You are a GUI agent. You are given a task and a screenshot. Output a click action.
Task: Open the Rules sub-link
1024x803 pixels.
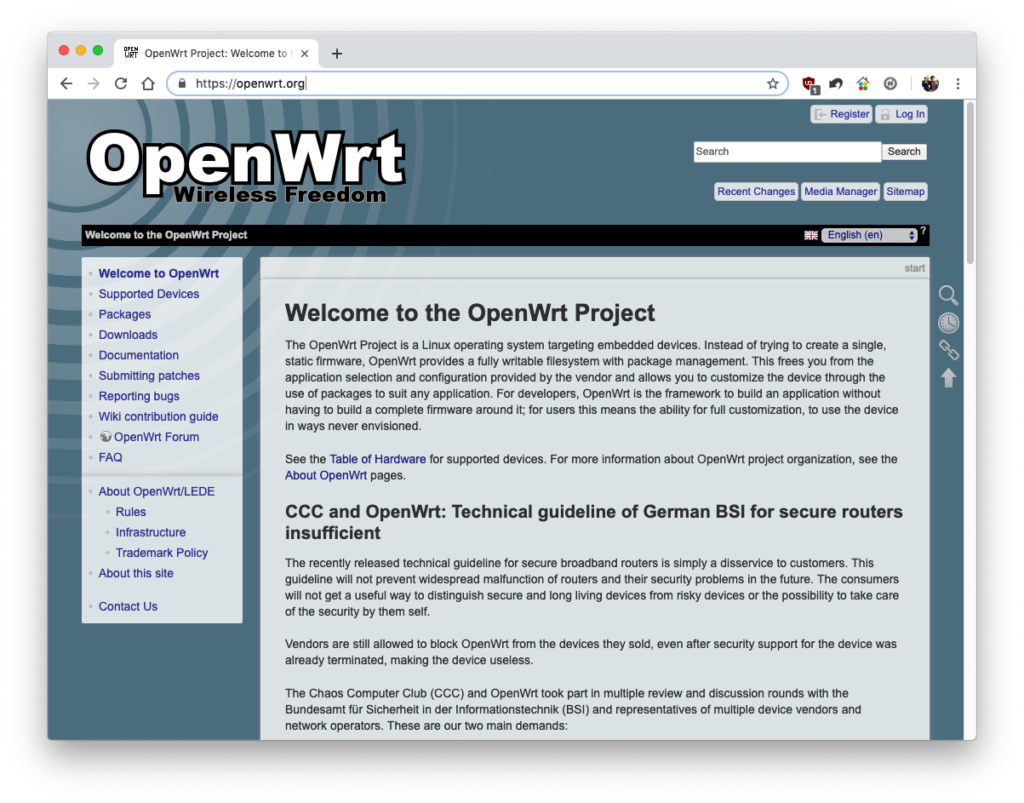(x=131, y=512)
